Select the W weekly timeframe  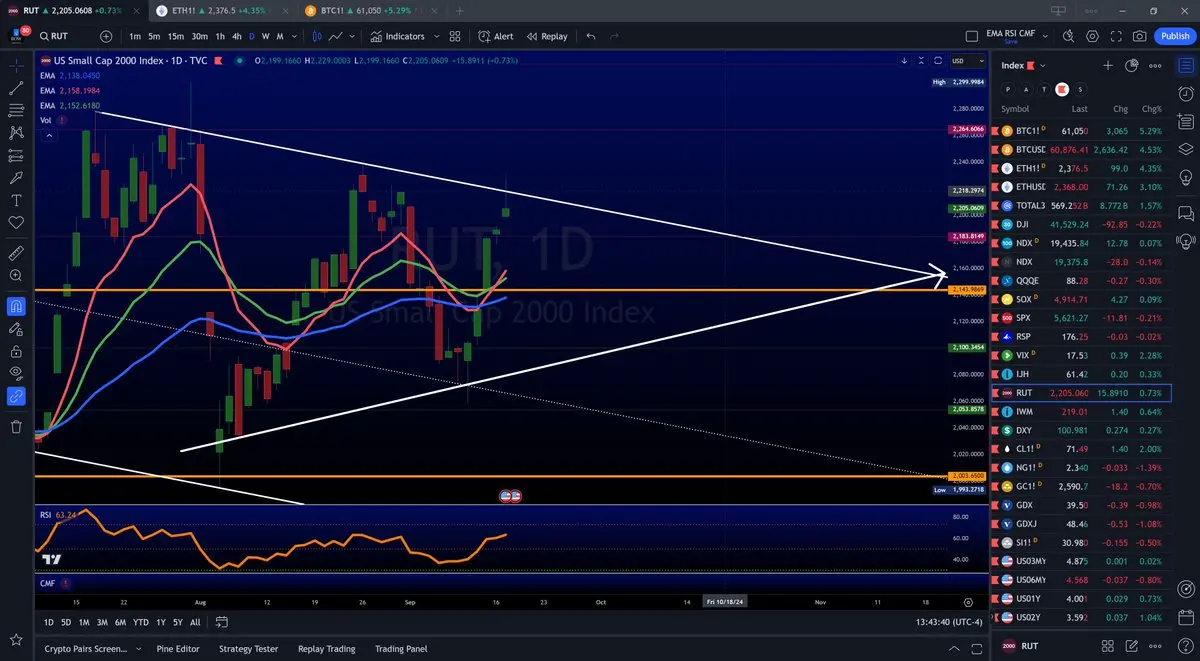pos(265,36)
